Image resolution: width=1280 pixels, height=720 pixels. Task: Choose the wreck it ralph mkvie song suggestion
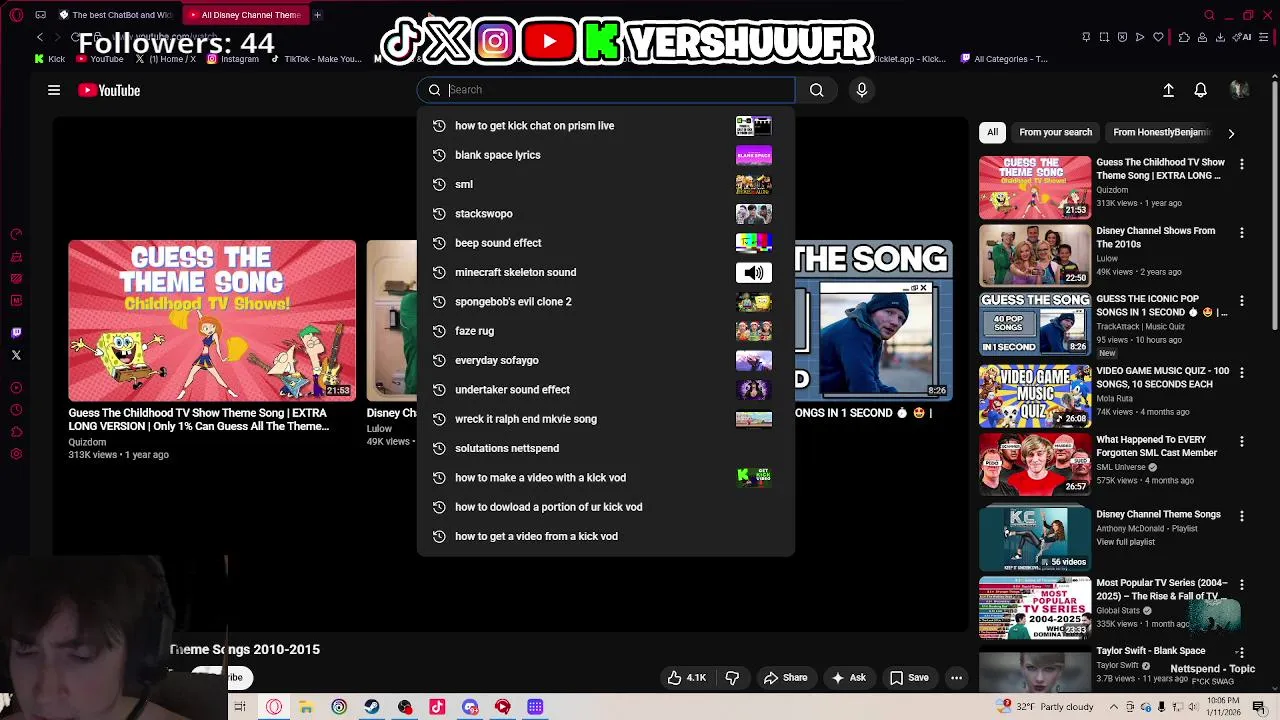[605, 419]
